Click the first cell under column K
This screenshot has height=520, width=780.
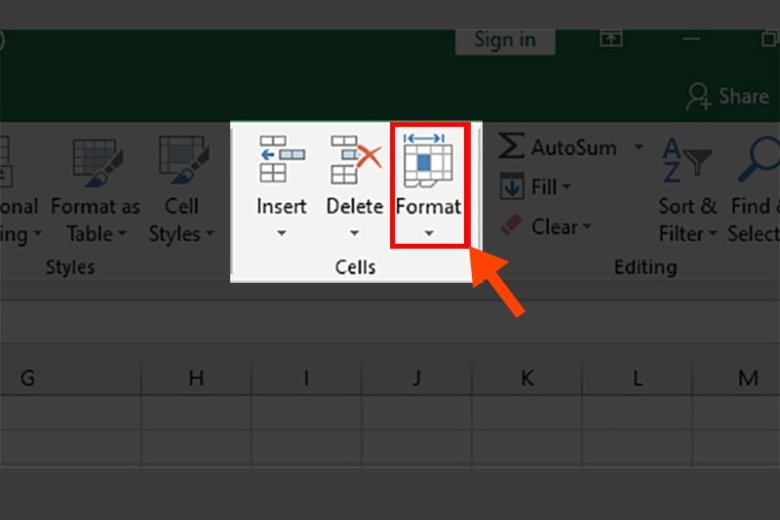(527, 413)
